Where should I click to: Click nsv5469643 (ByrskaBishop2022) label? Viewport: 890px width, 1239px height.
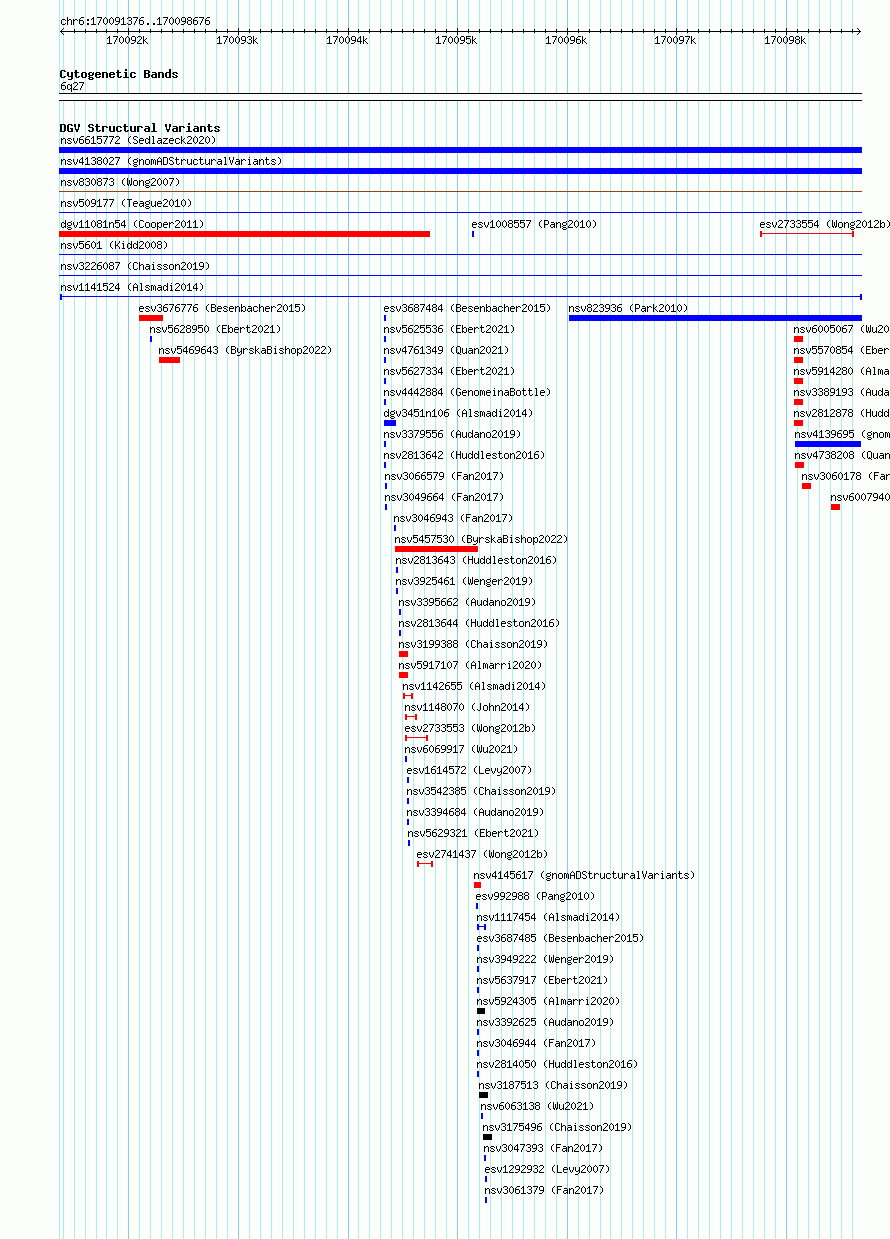click(245, 350)
